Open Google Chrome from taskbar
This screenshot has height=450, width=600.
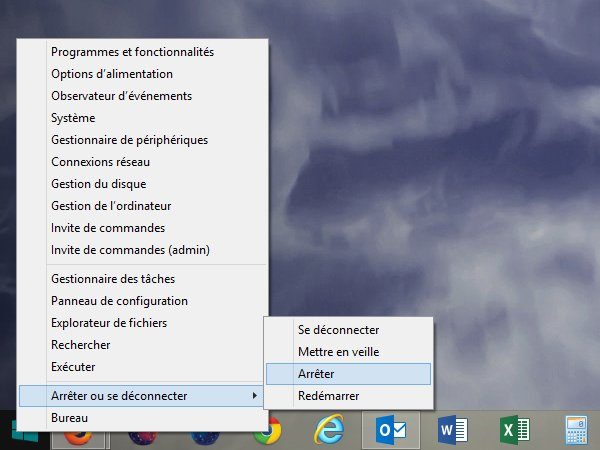point(268,431)
